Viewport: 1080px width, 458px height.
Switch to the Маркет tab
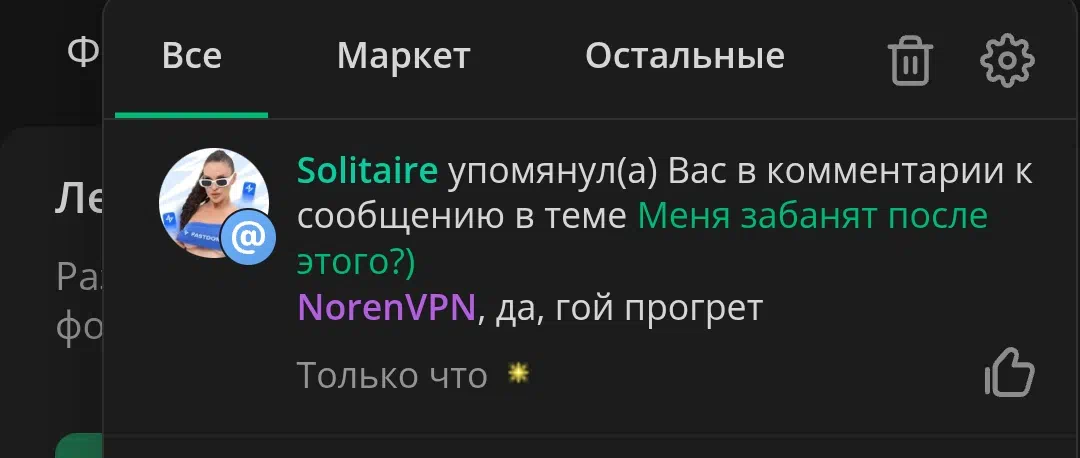pyautogui.click(x=404, y=56)
